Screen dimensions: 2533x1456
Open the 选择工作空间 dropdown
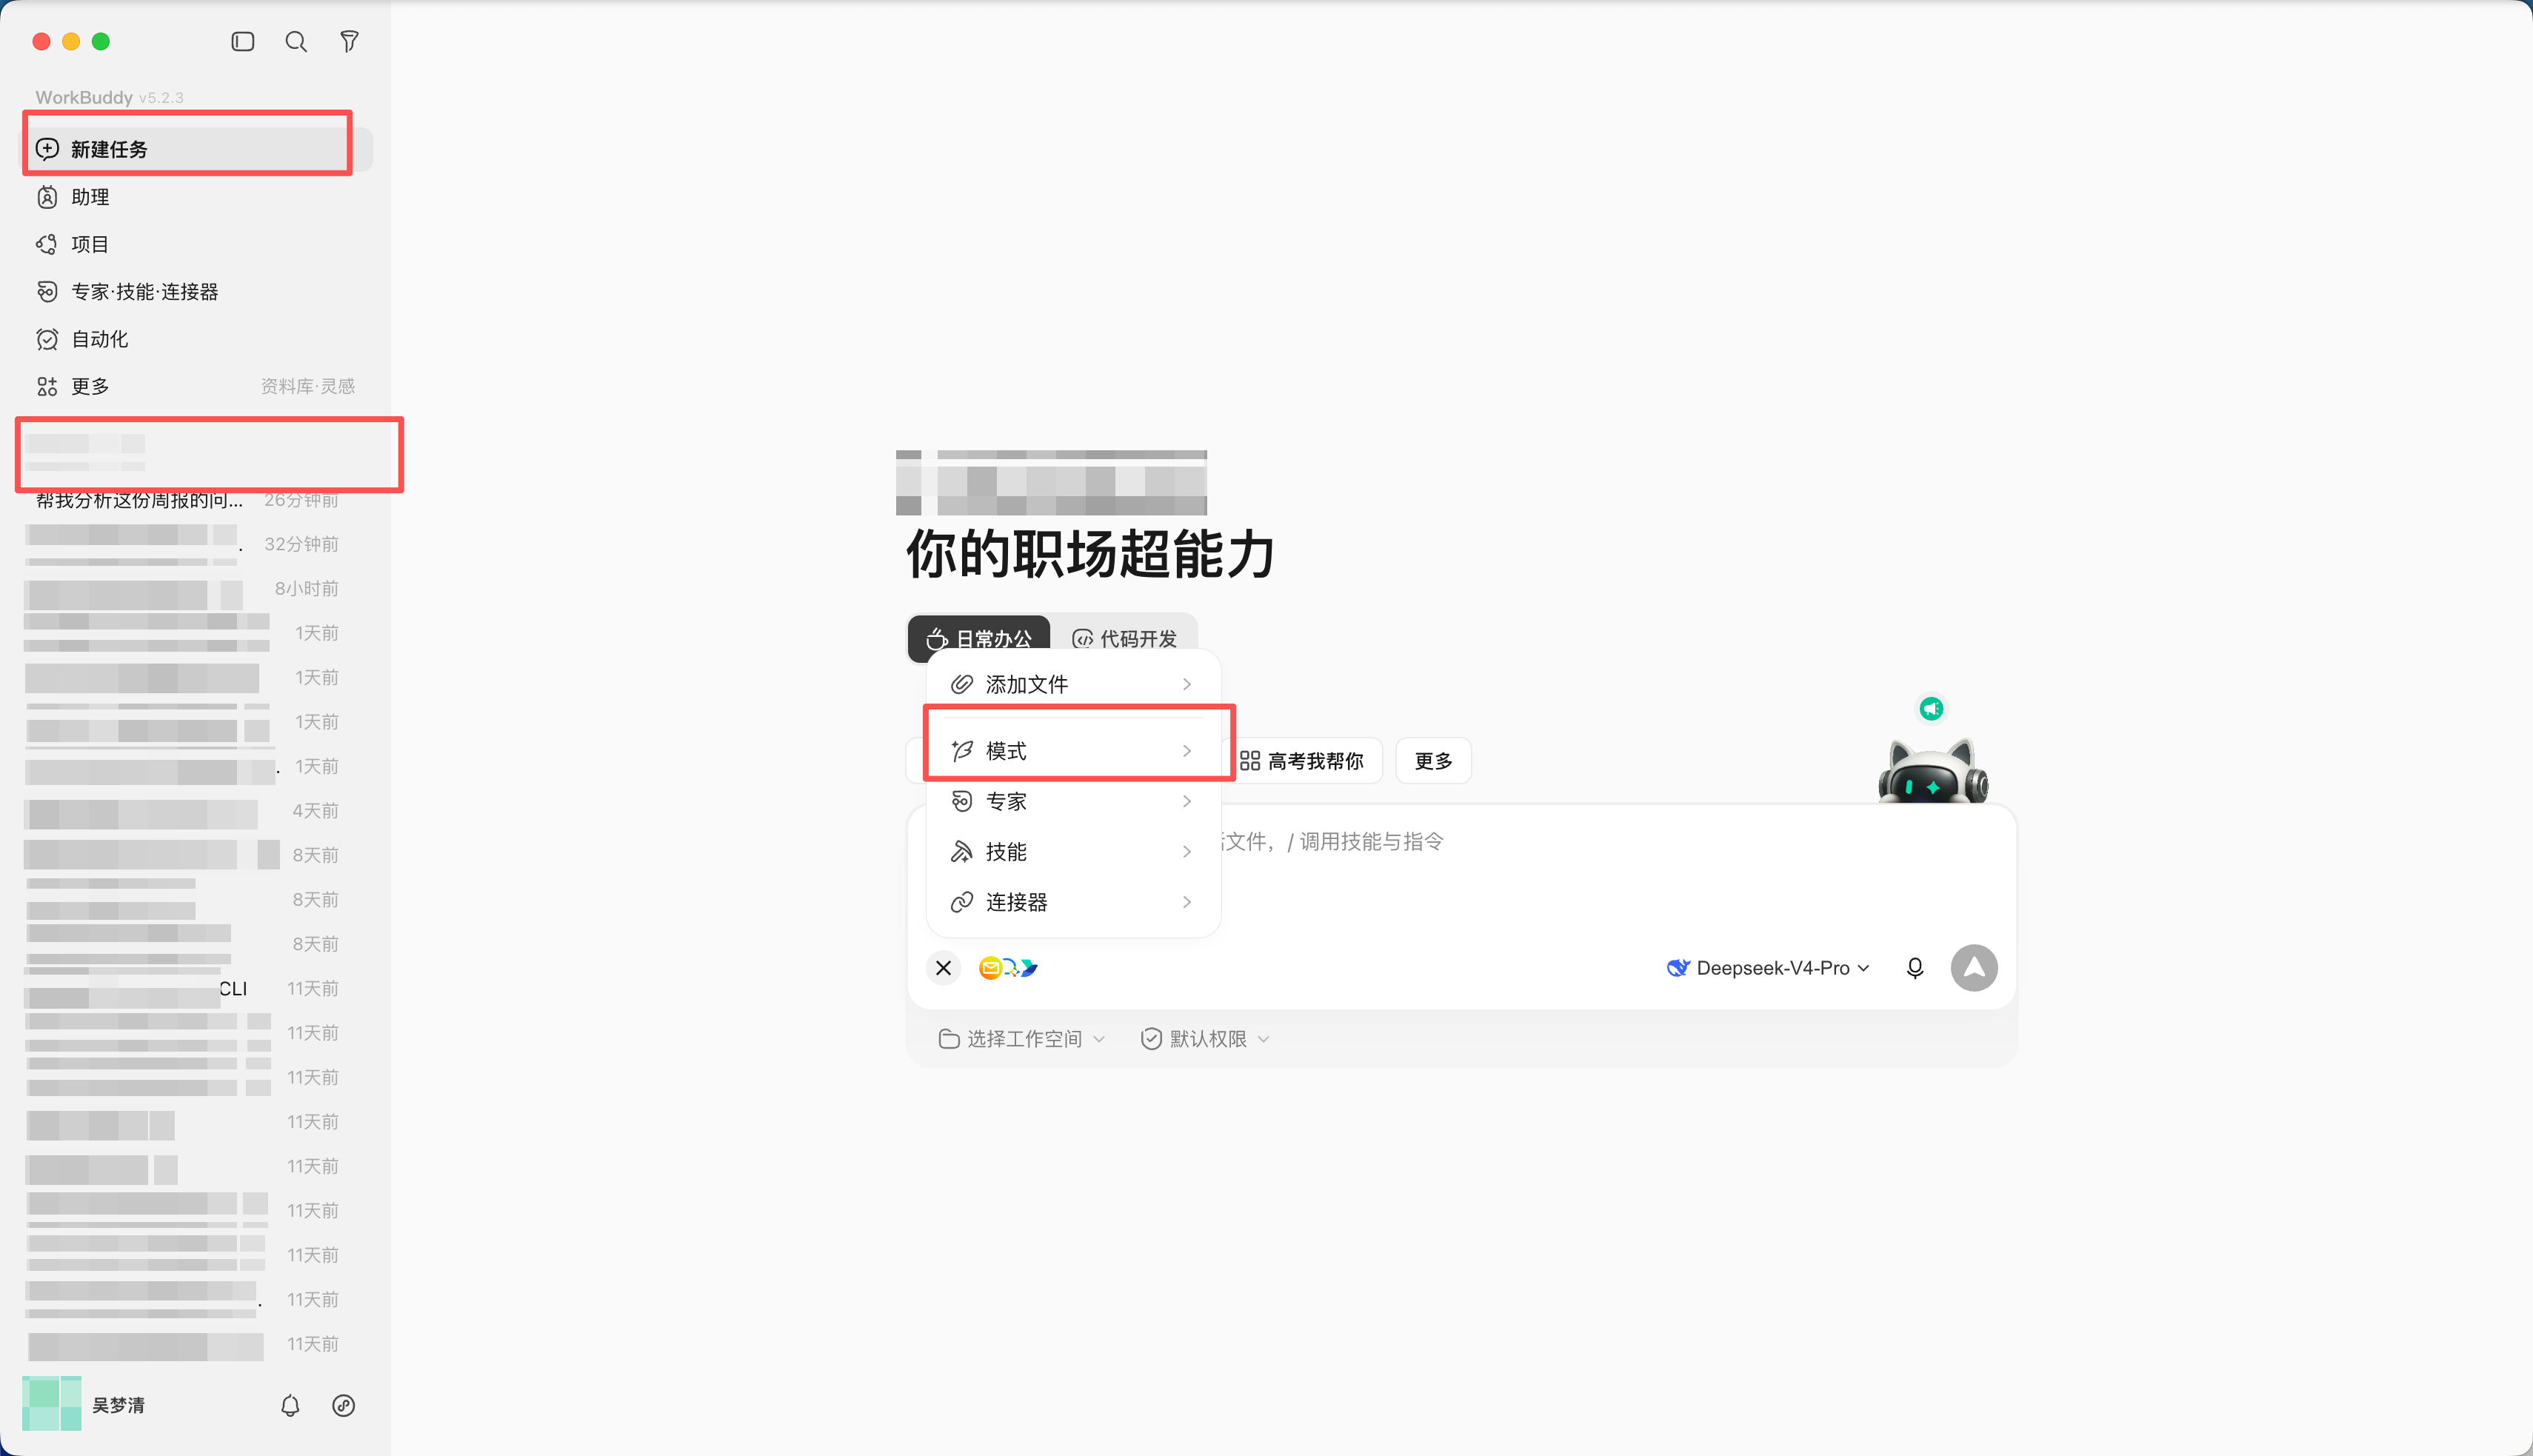(x=1022, y=1039)
